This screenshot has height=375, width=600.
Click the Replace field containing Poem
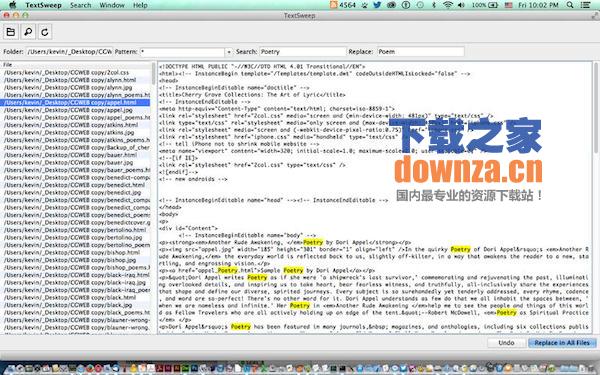[421, 52]
